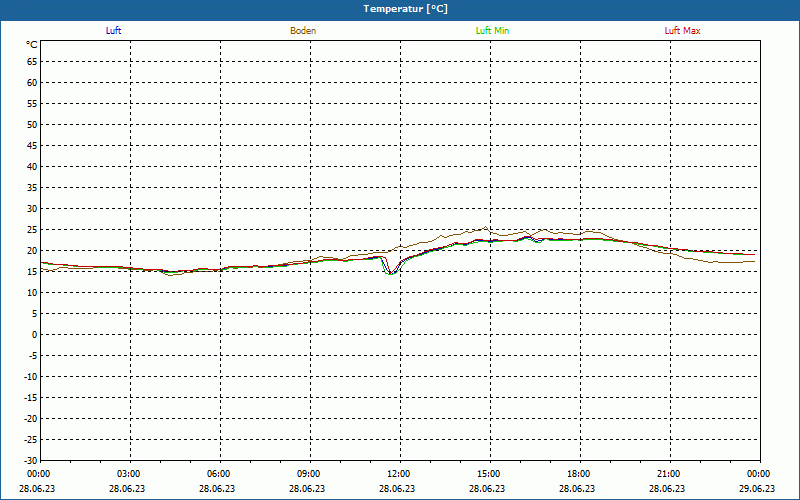Click the 40 y-axis value

(x=32, y=167)
